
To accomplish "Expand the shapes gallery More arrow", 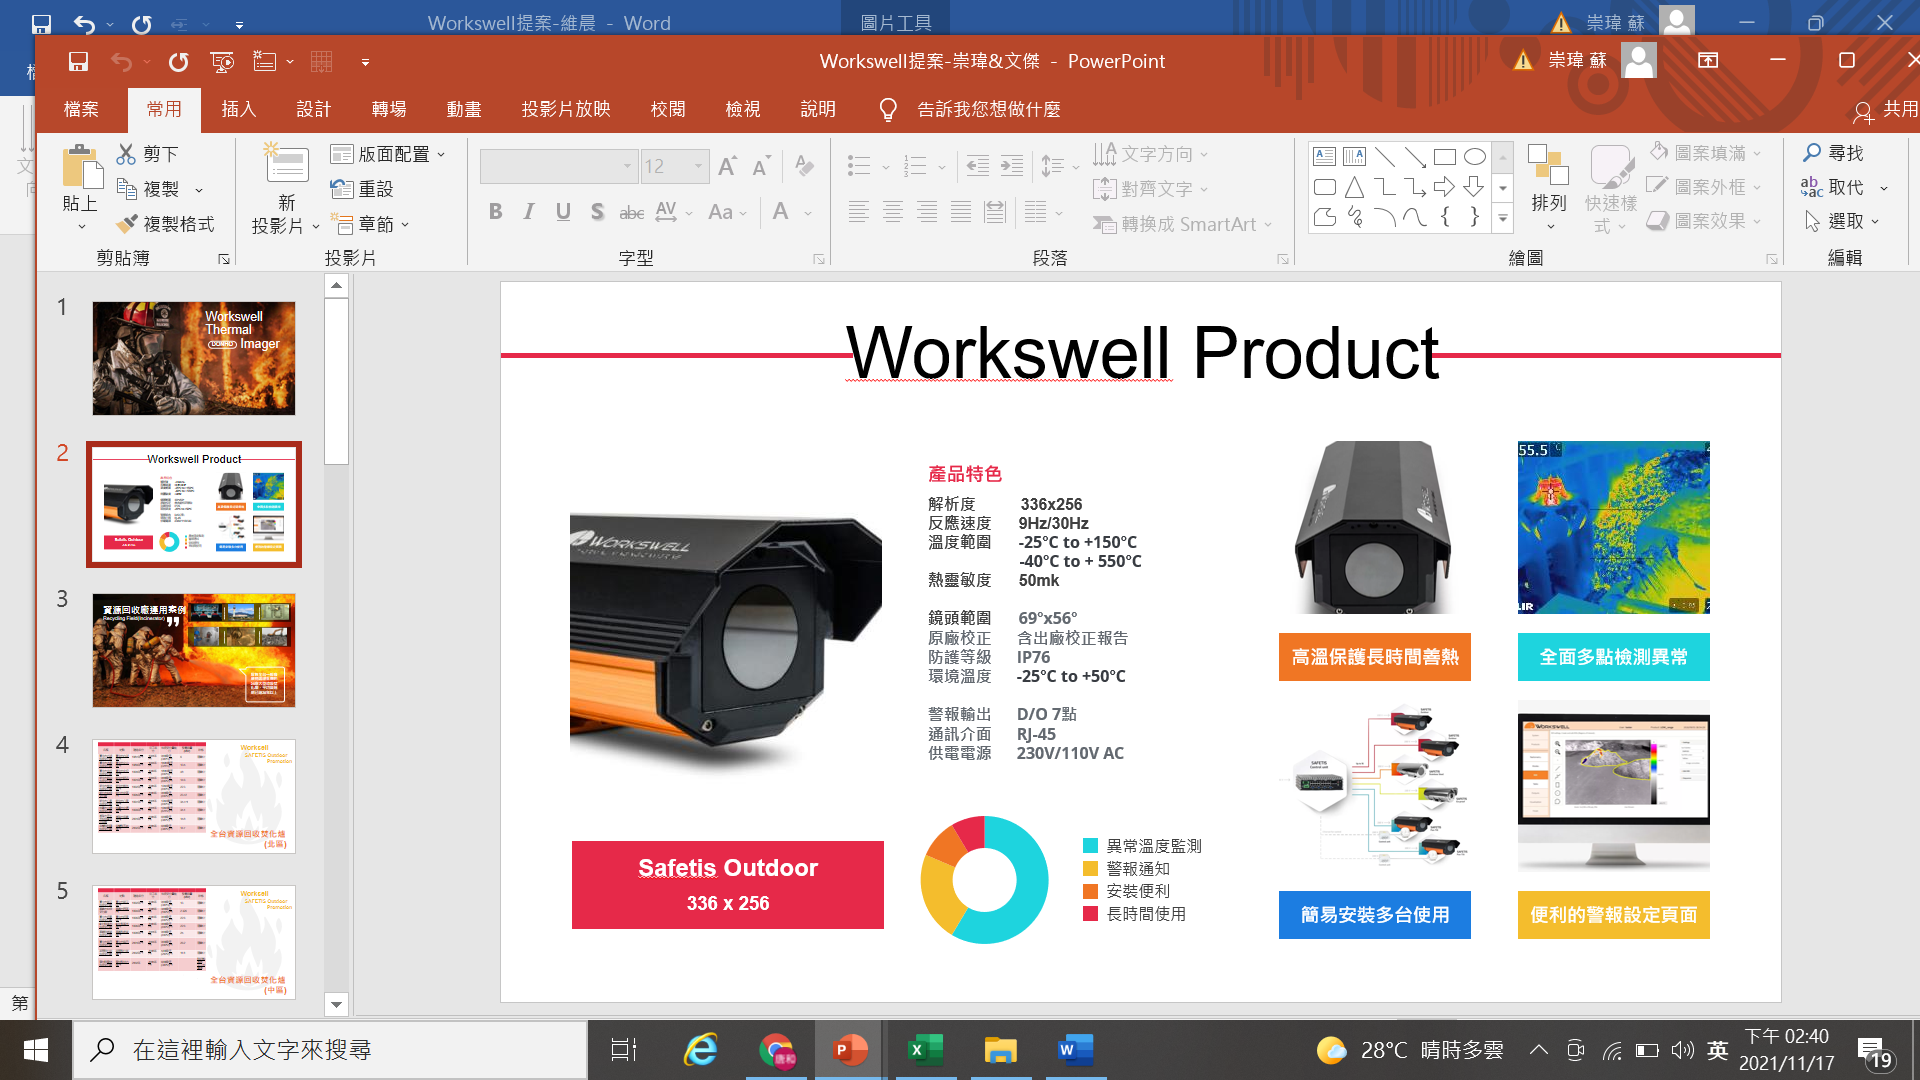I will tap(1502, 217).
